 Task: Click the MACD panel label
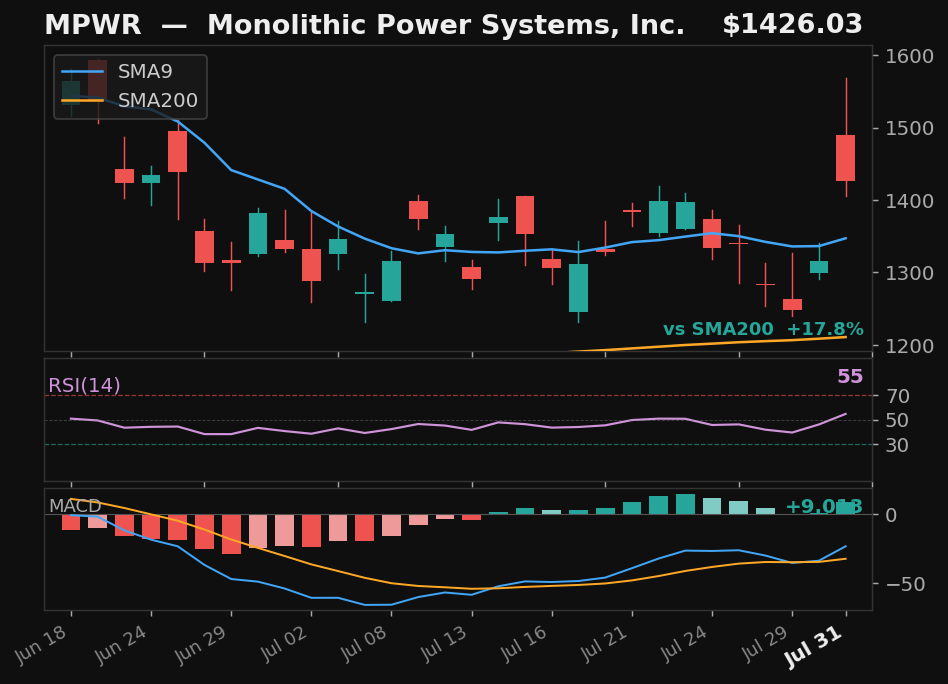(x=75, y=506)
